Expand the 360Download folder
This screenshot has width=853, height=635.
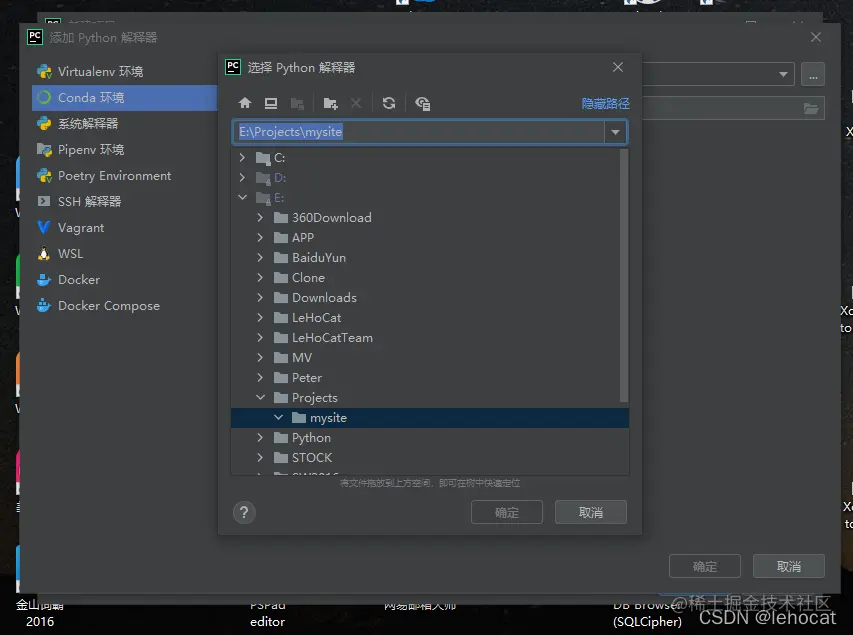pos(260,218)
